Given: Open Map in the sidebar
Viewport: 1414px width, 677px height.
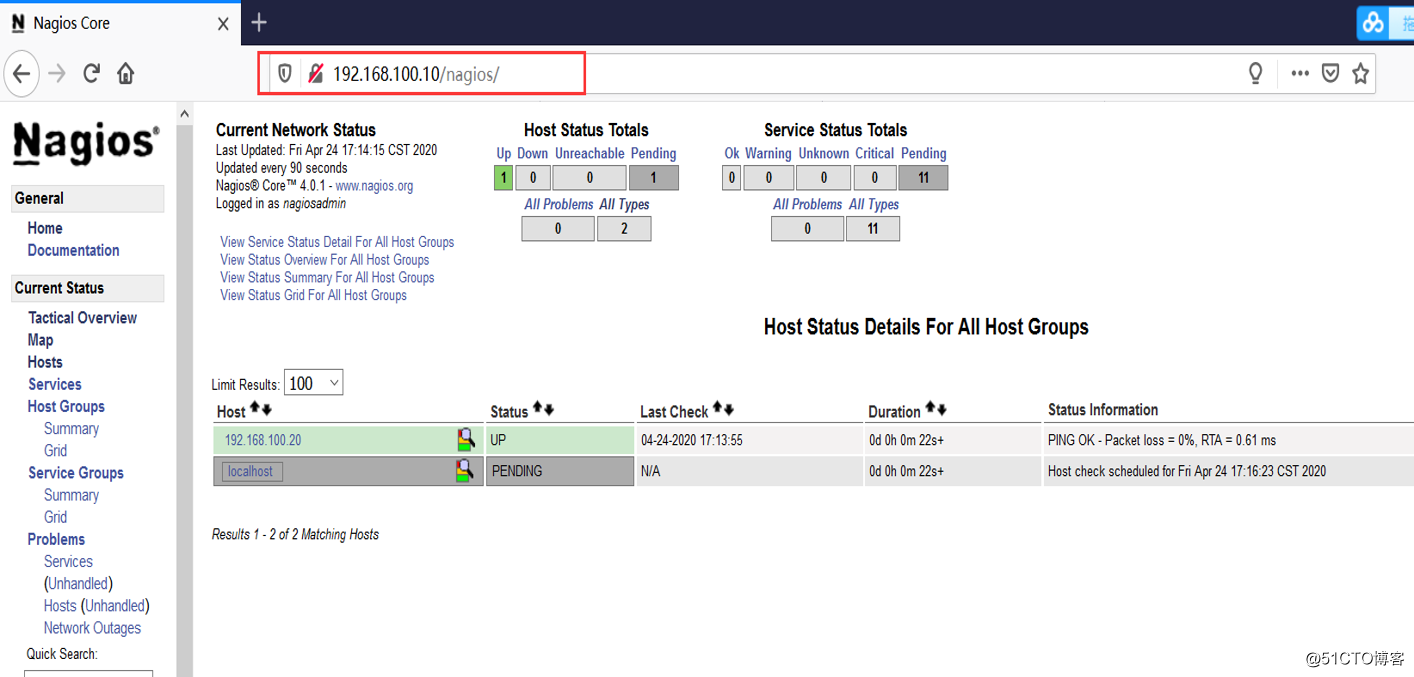Looking at the screenshot, I should click(40, 340).
